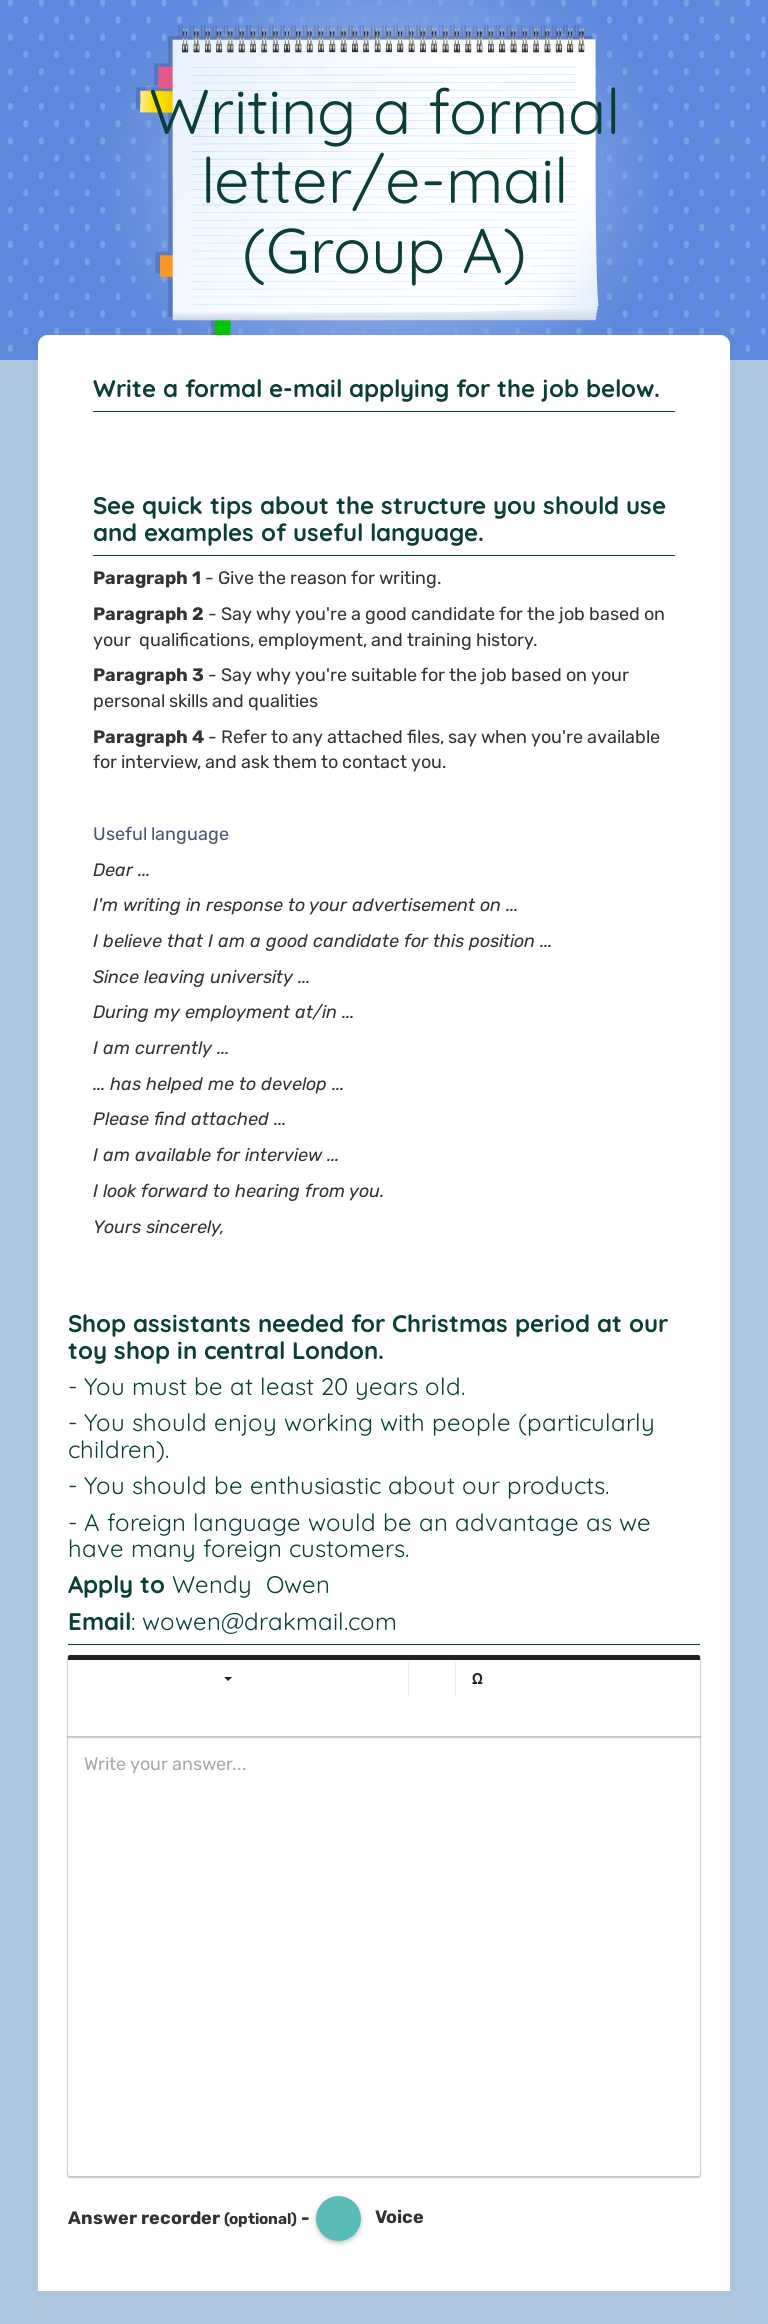Click the 'Write a formal e-mail applying' heading
768x2324 pixels.
pos(376,389)
